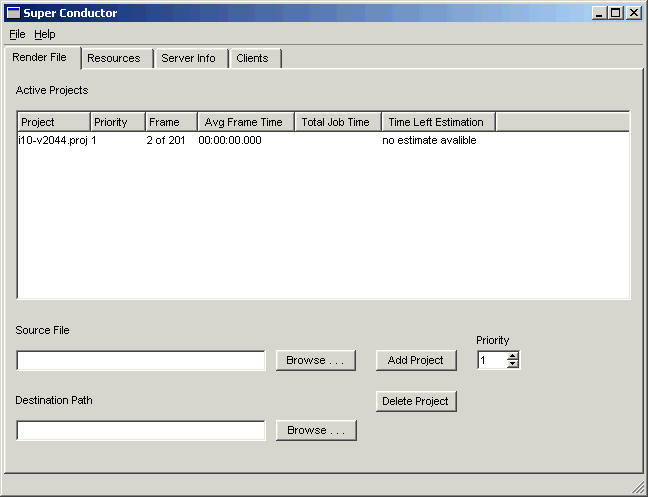This screenshot has height=497, width=648.
Task: Increase Priority with the spinner up arrow
Action: (513, 356)
